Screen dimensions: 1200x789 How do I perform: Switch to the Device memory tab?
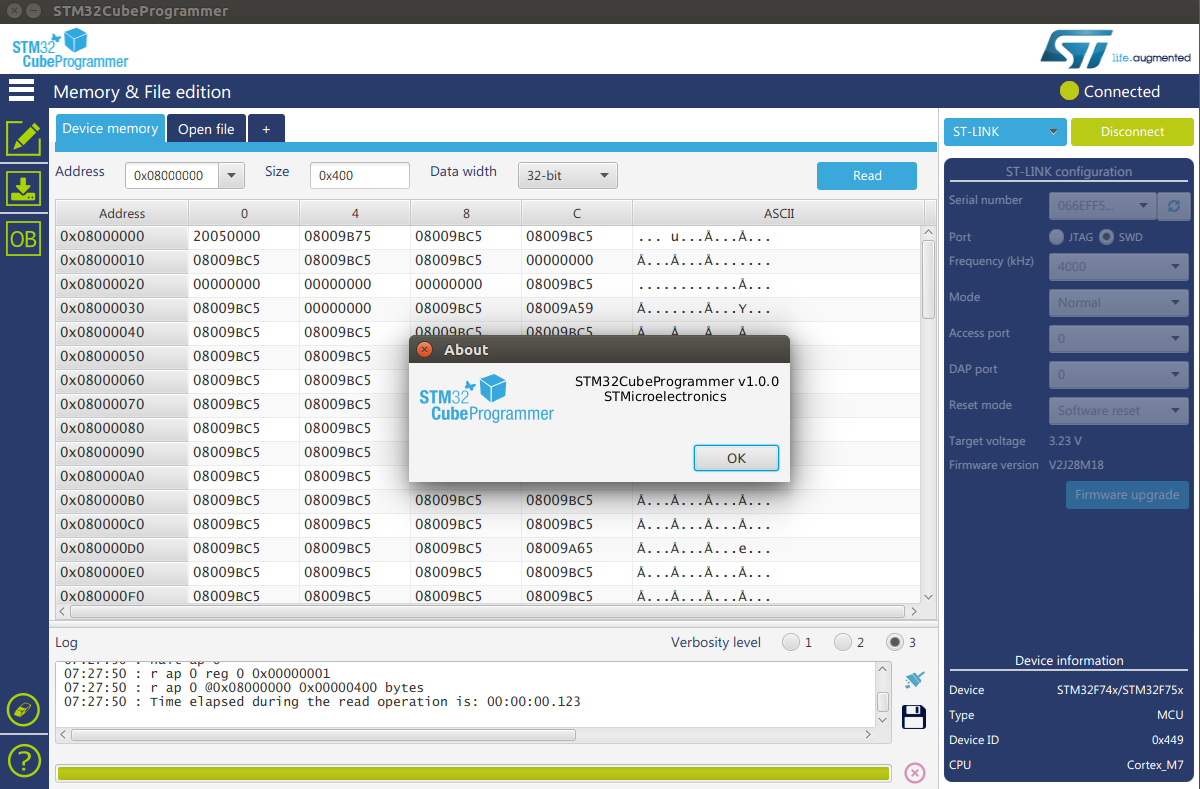click(110, 128)
